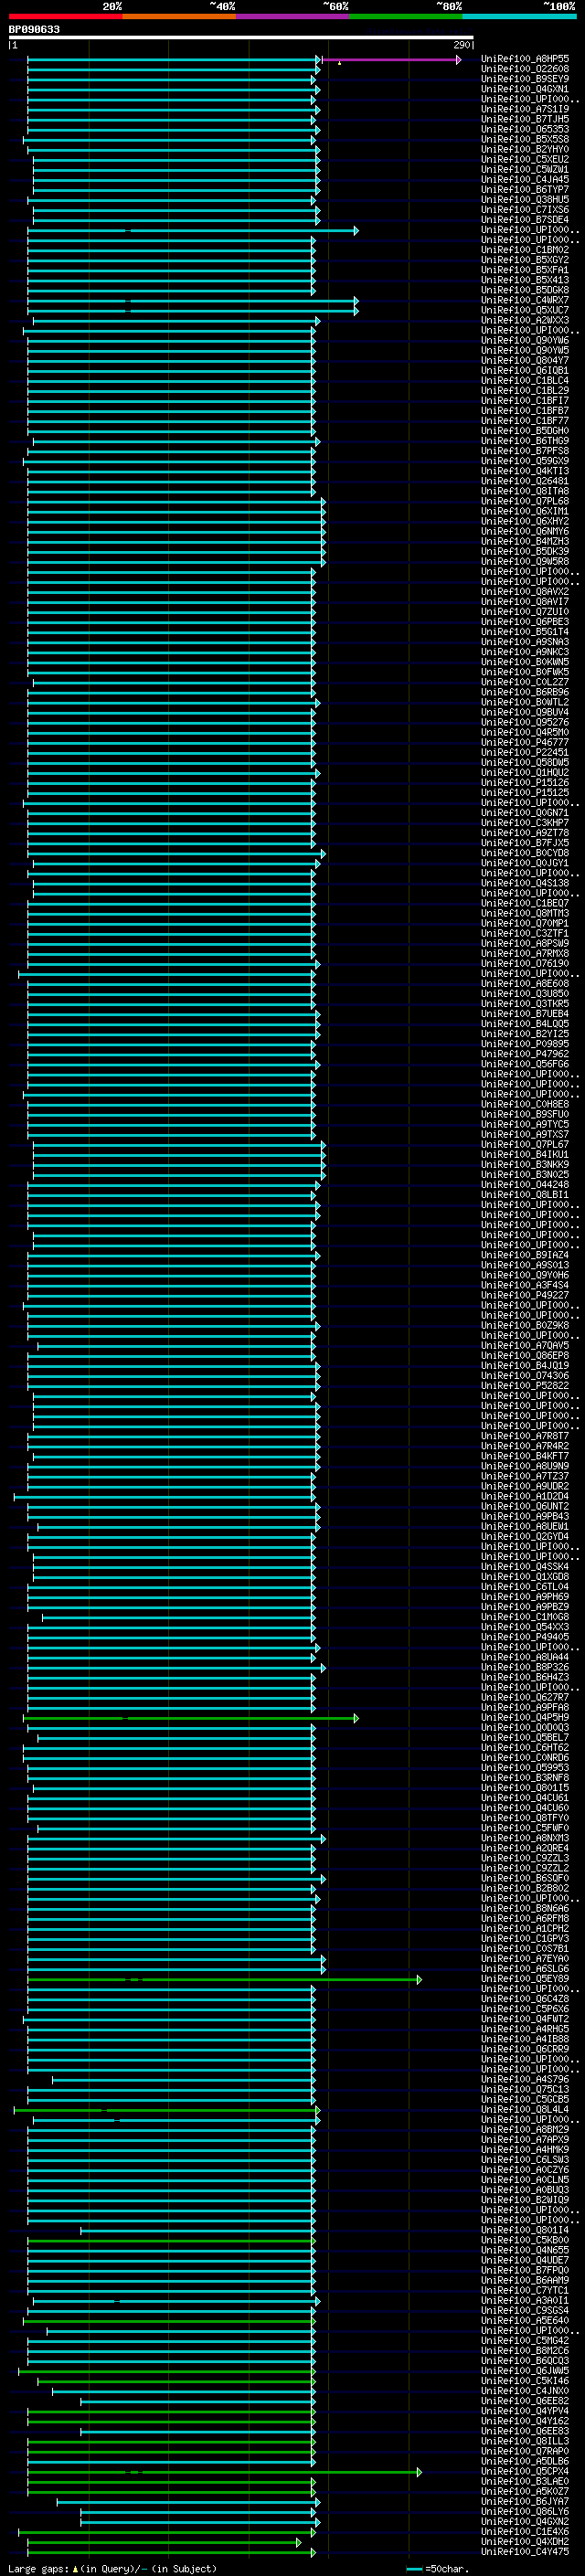Select hit label UniRef100_C5KB00

524,2240
